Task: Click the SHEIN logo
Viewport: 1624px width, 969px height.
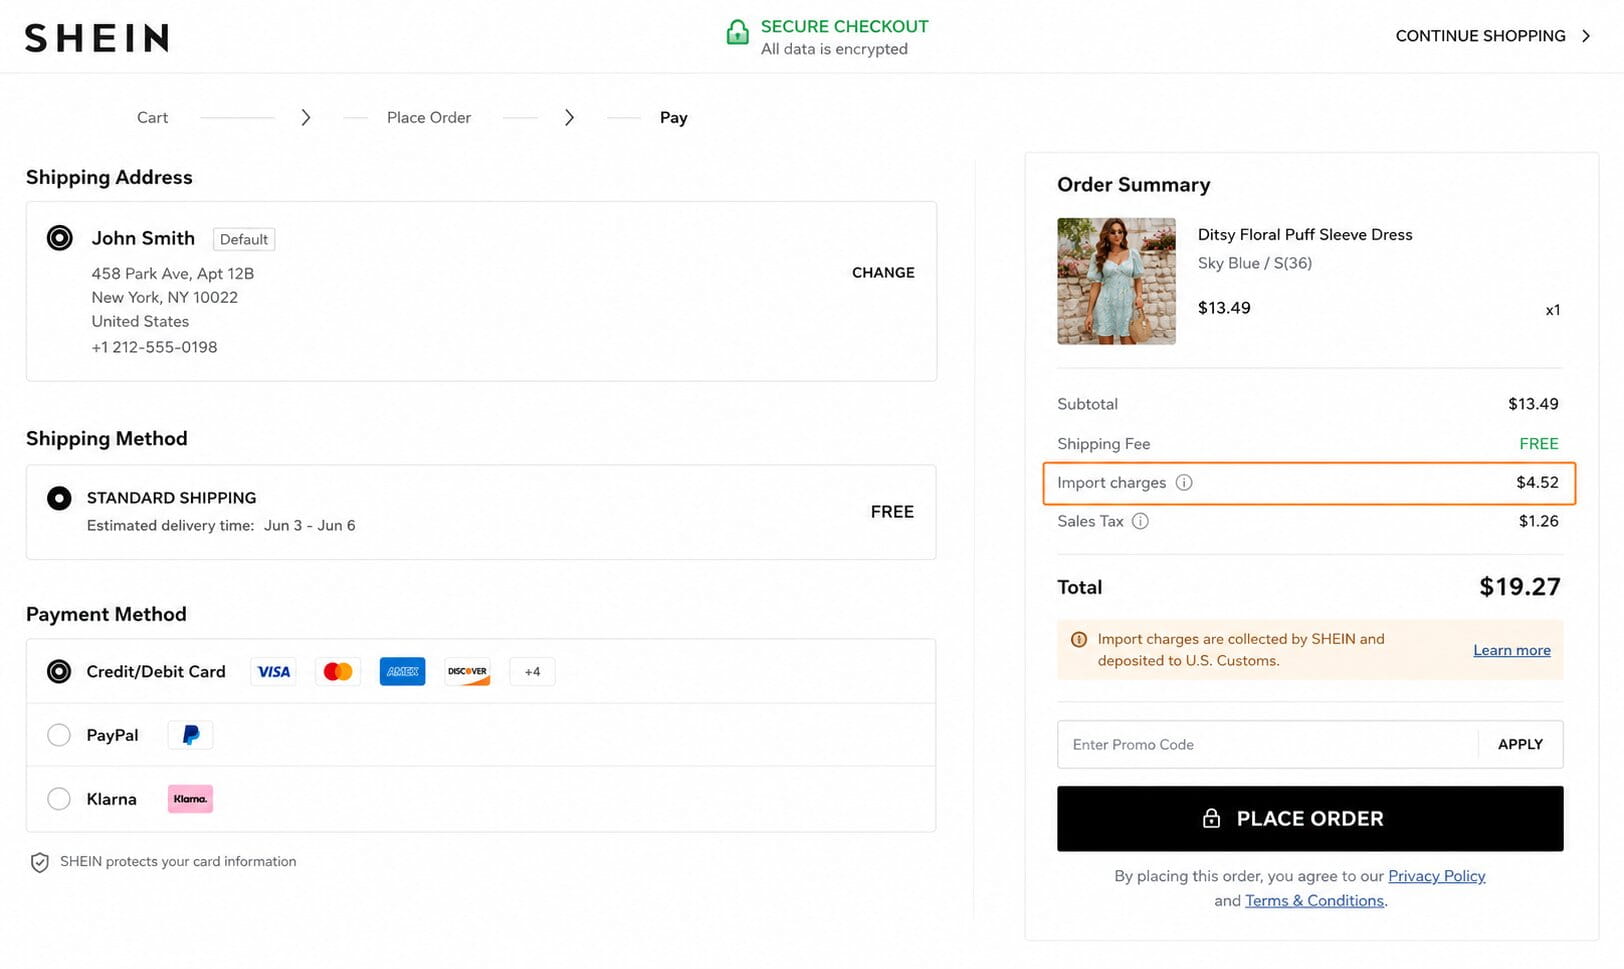Action: pos(97,38)
